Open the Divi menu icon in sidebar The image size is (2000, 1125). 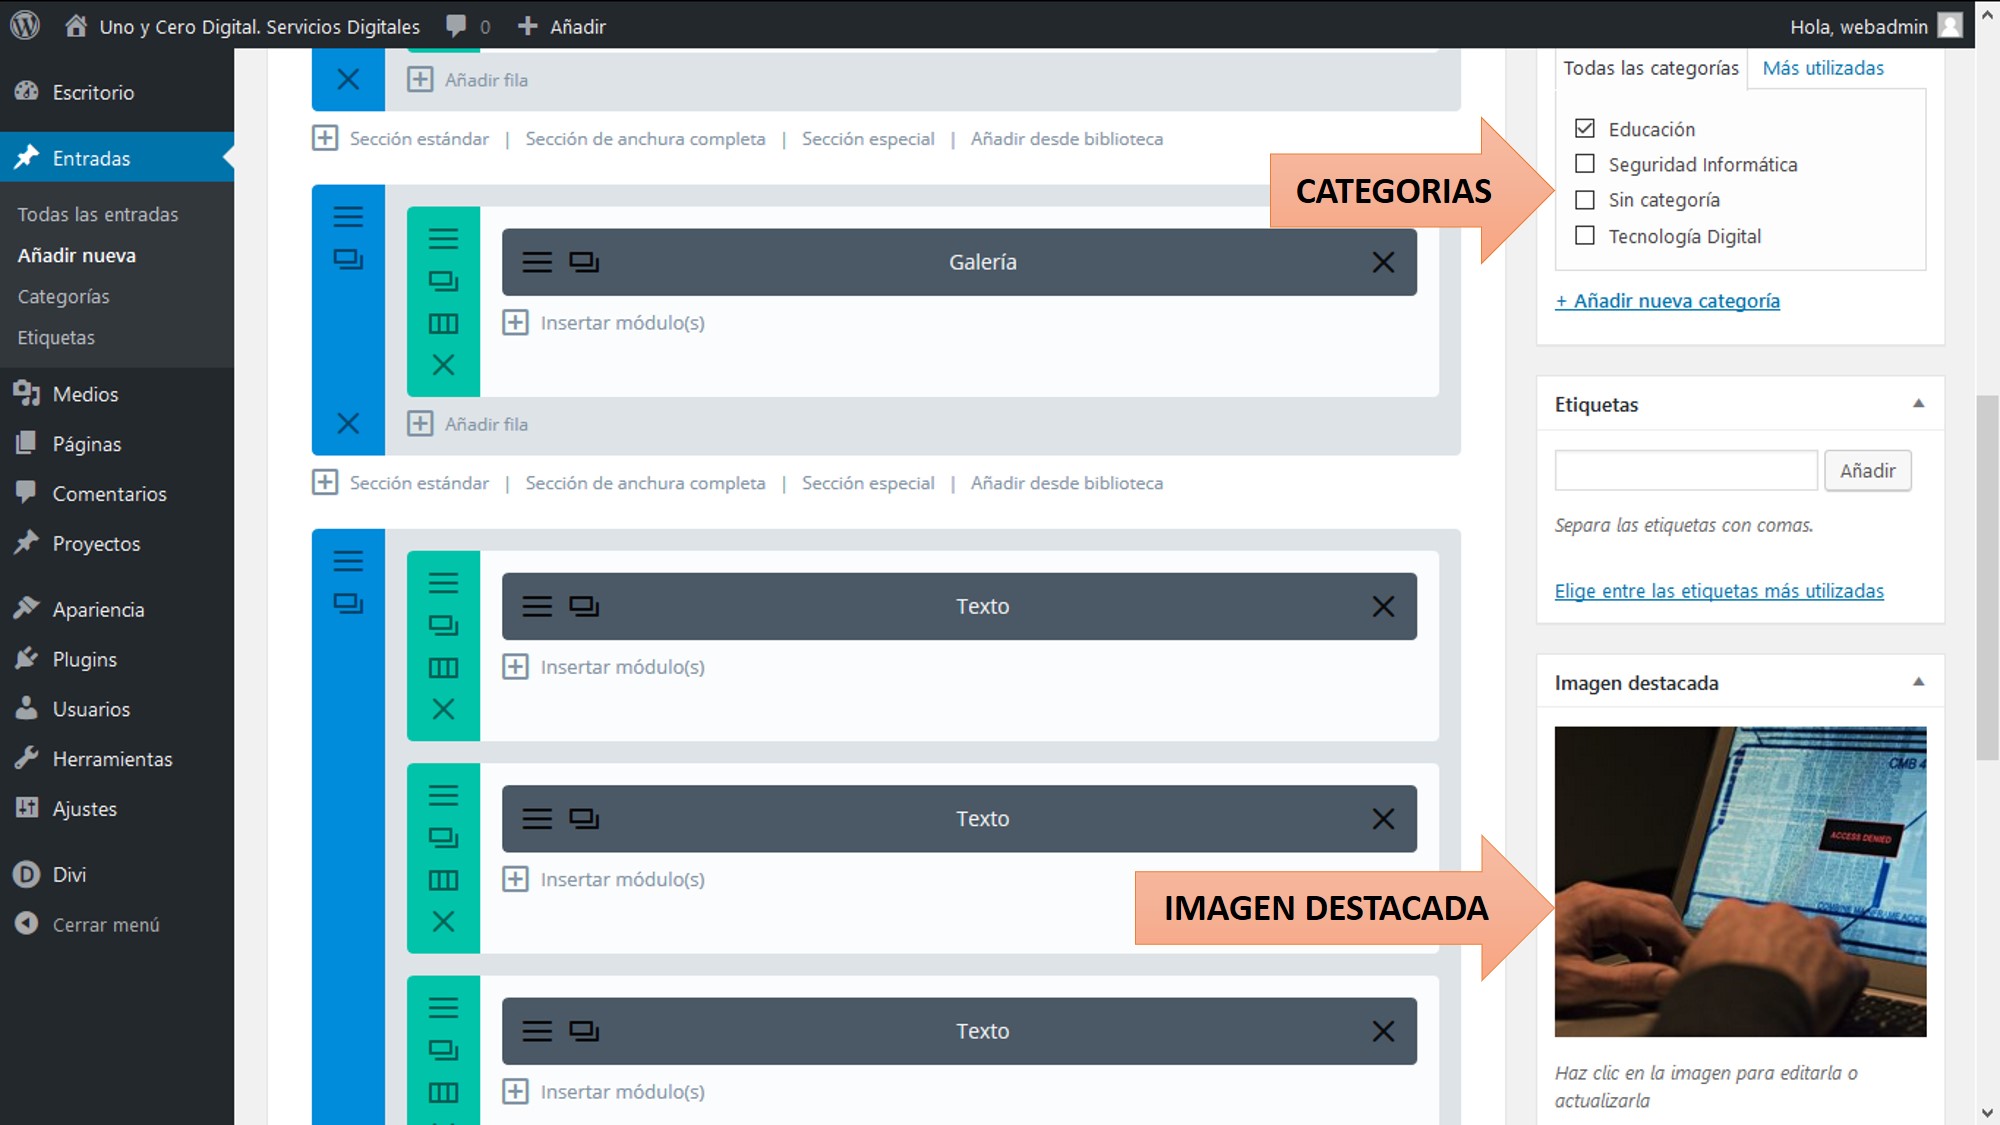point(26,874)
